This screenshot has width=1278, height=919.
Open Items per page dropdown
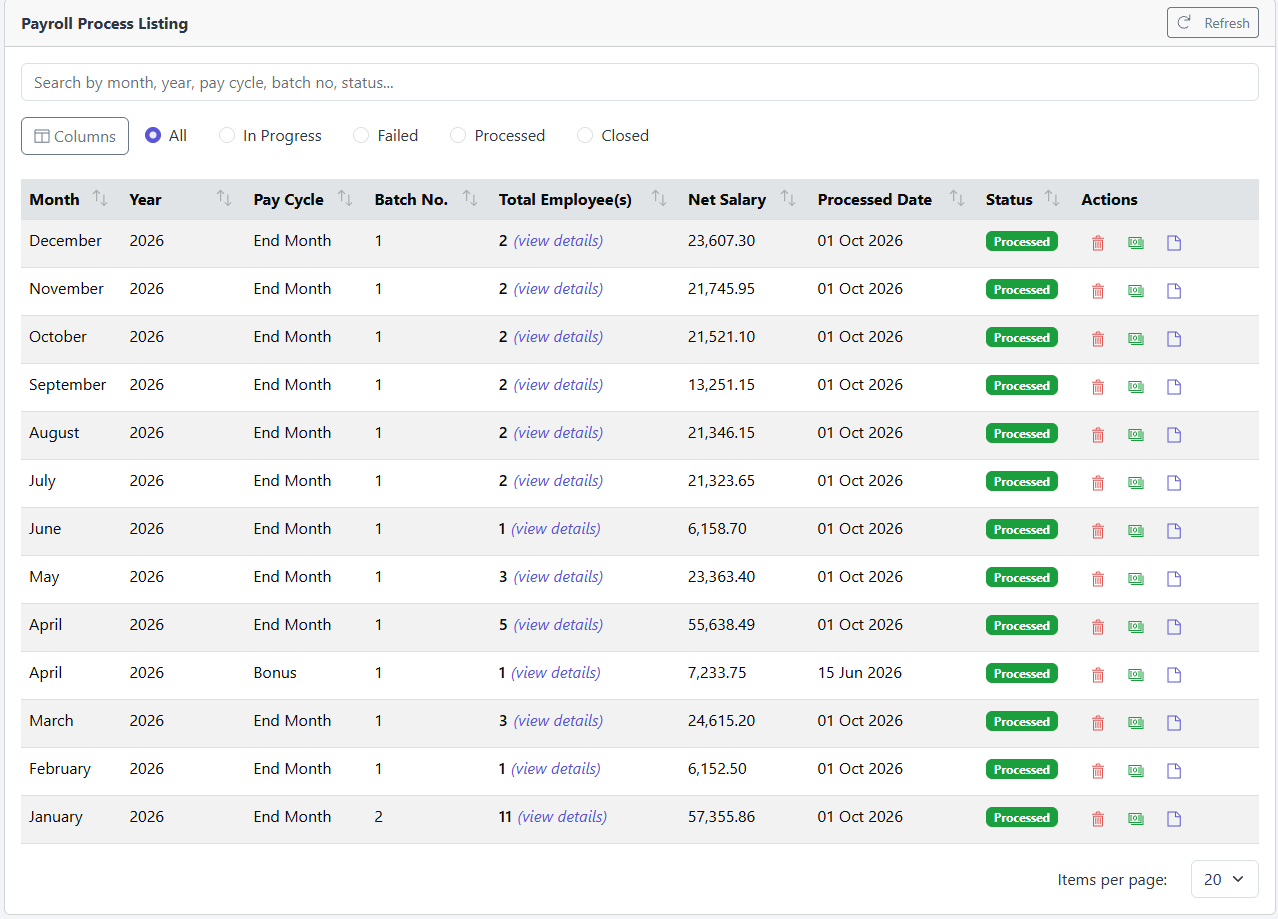[1224, 880]
